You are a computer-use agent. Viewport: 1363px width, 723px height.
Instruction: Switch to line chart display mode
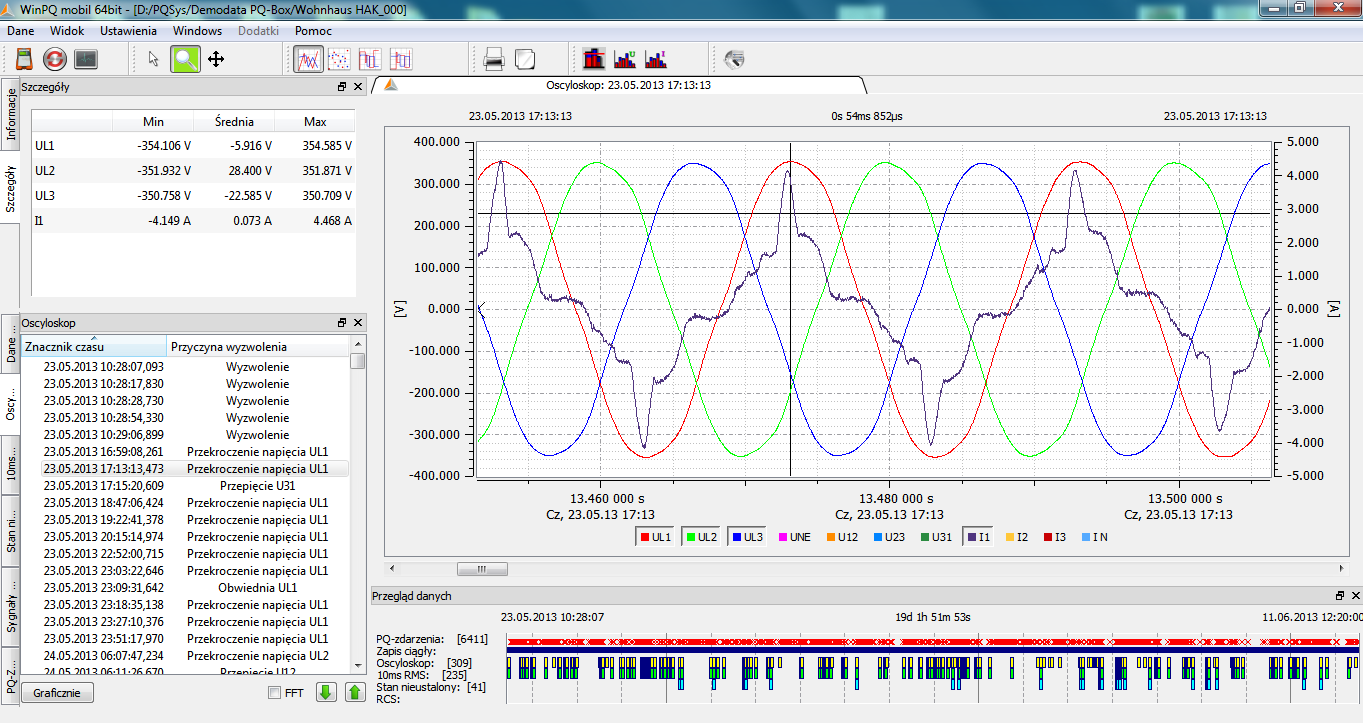coord(309,60)
